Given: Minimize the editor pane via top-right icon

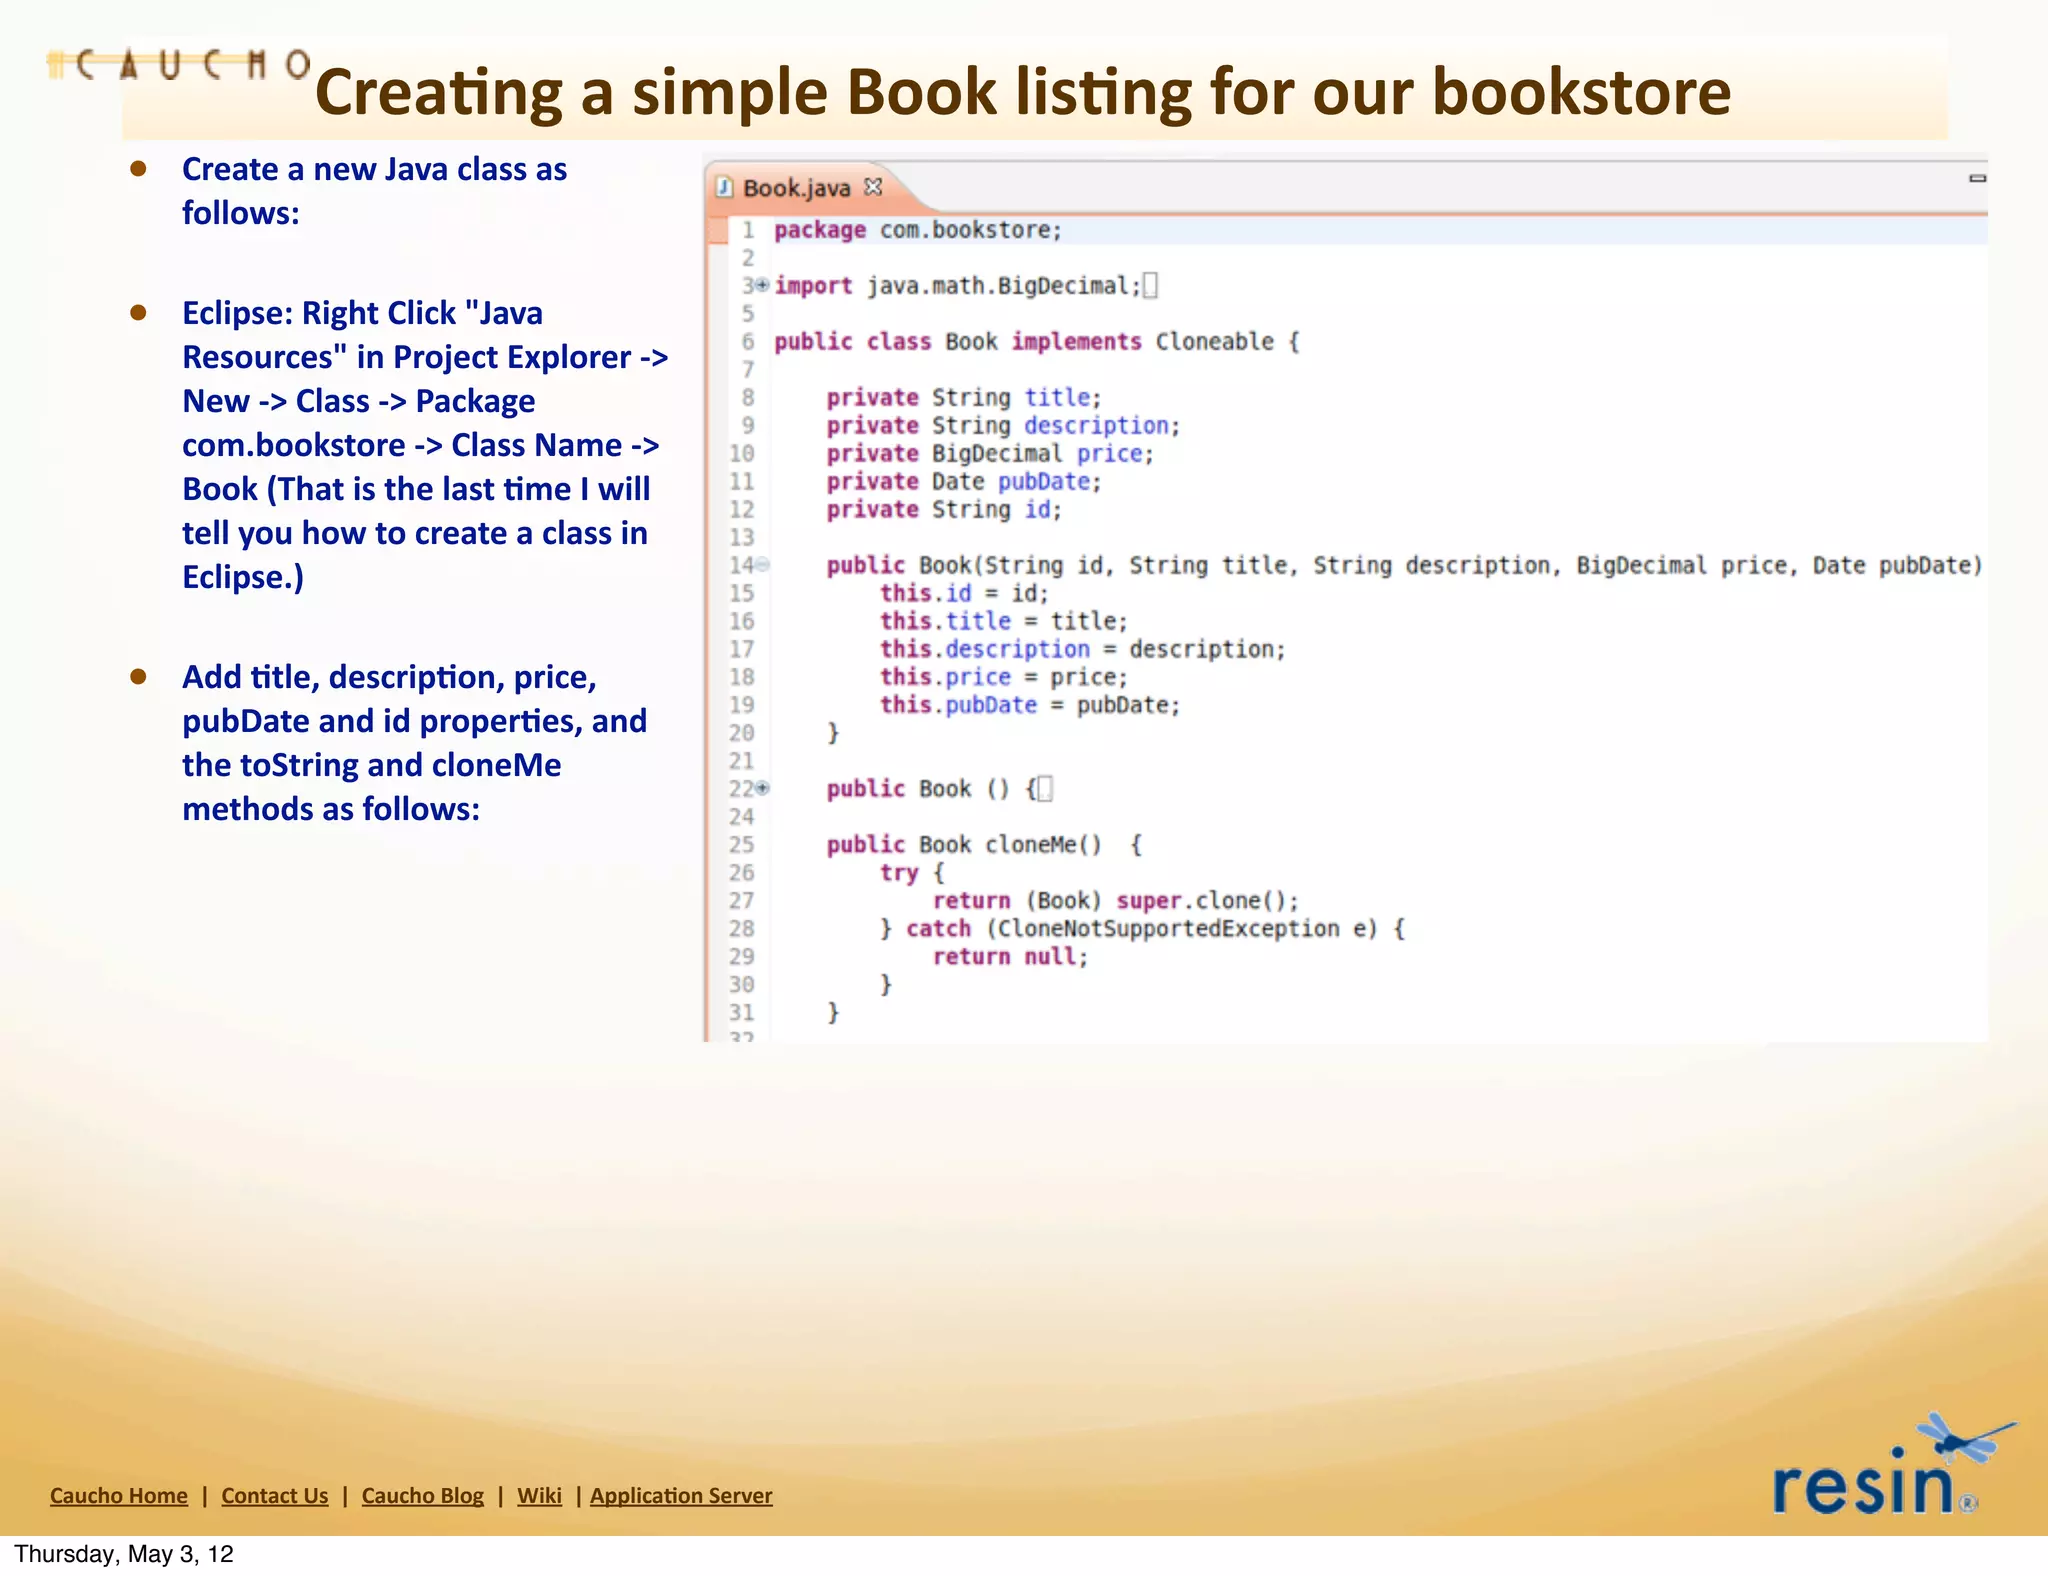Looking at the screenshot, I should point(1976,178).
